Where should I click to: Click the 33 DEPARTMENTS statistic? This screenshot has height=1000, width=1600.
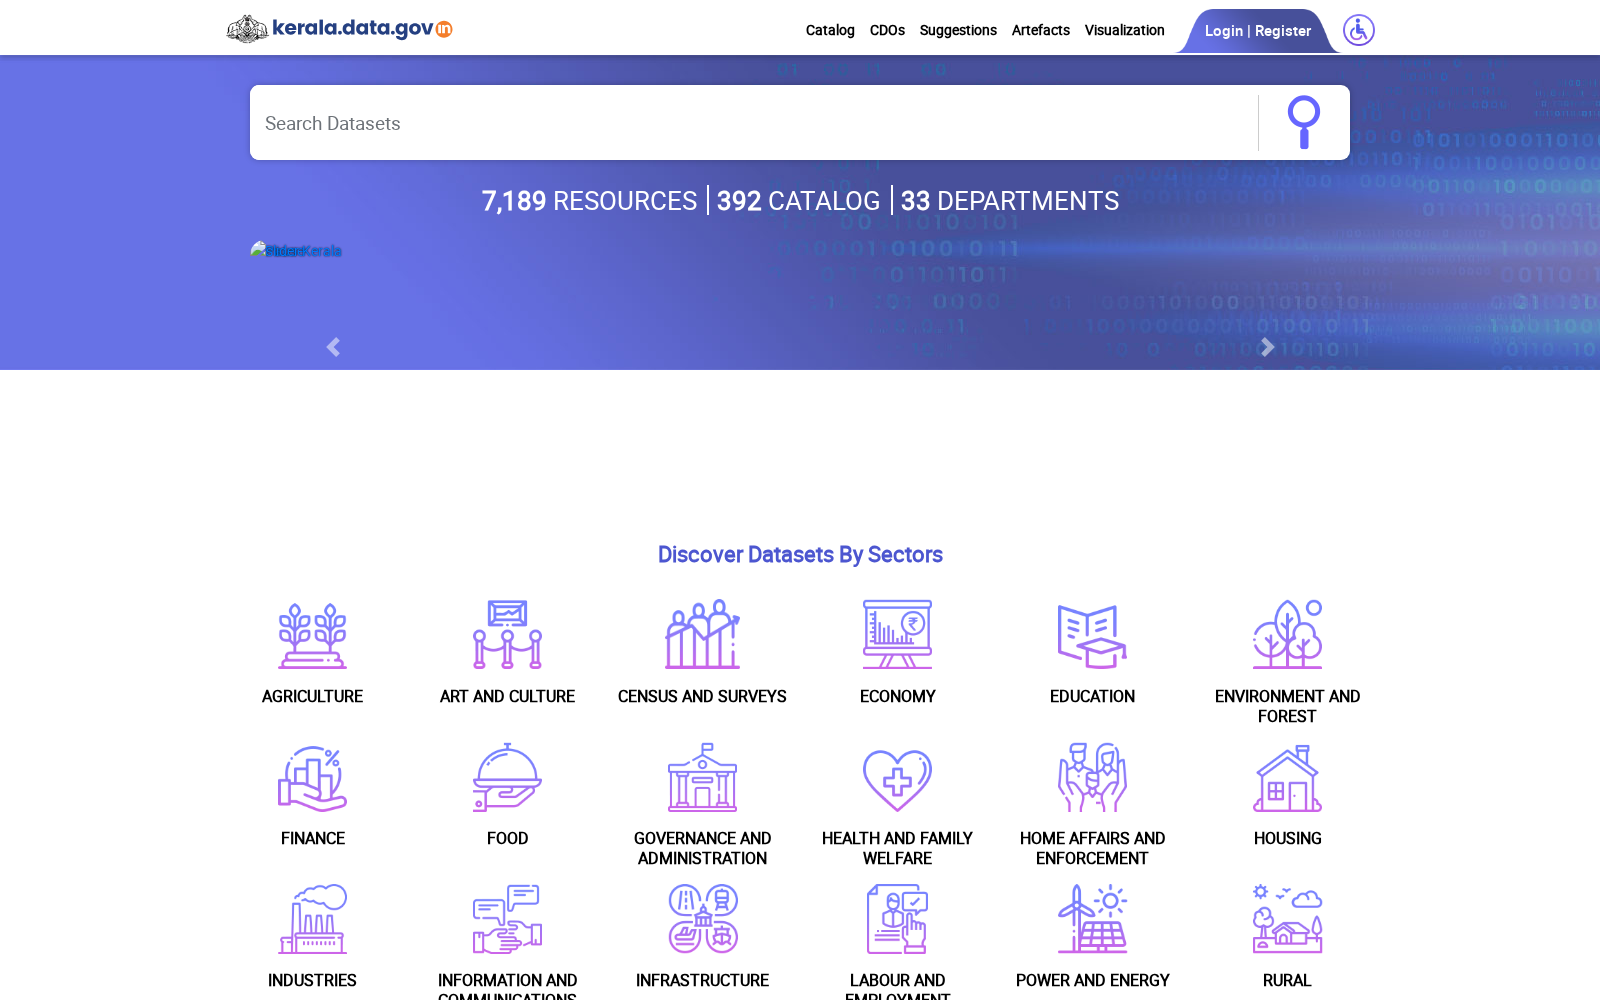(1010, 201)
